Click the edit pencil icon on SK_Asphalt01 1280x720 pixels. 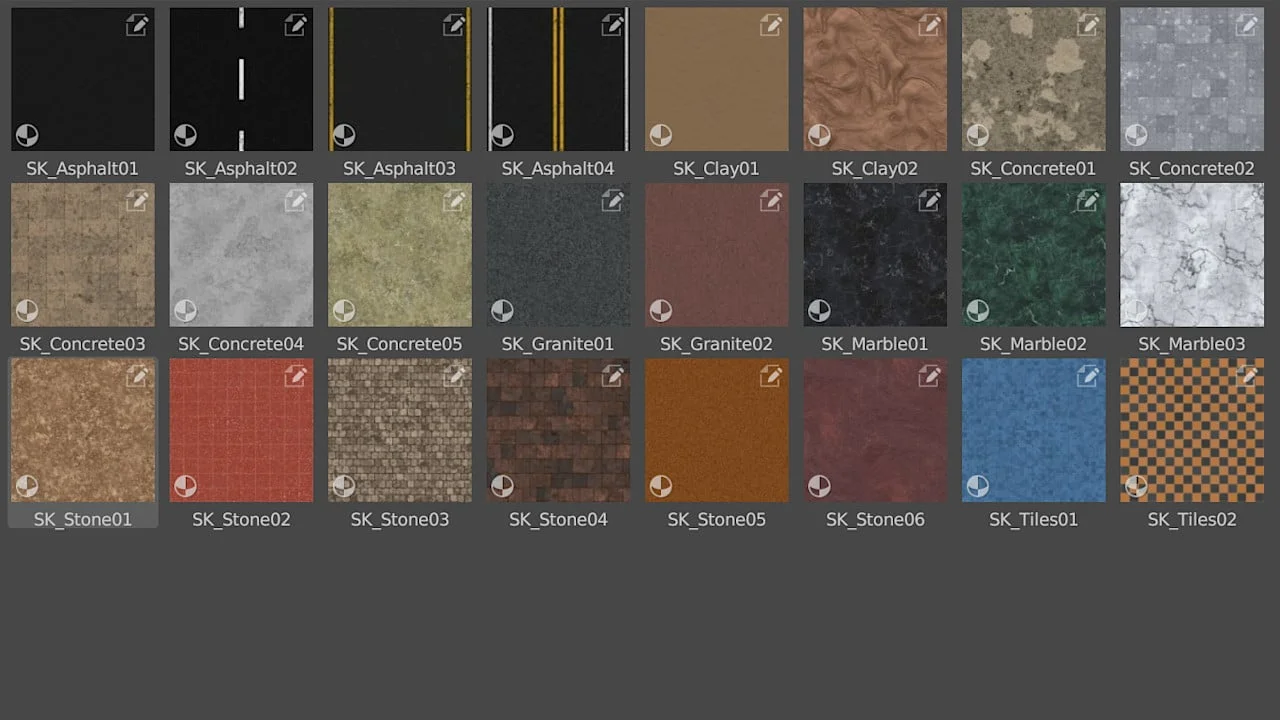point(138,24)
